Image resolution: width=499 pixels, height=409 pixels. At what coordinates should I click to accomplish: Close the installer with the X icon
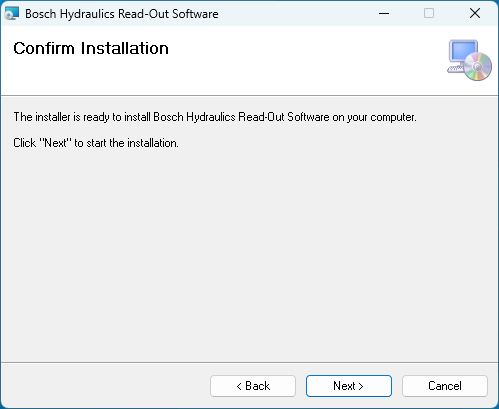475,13
